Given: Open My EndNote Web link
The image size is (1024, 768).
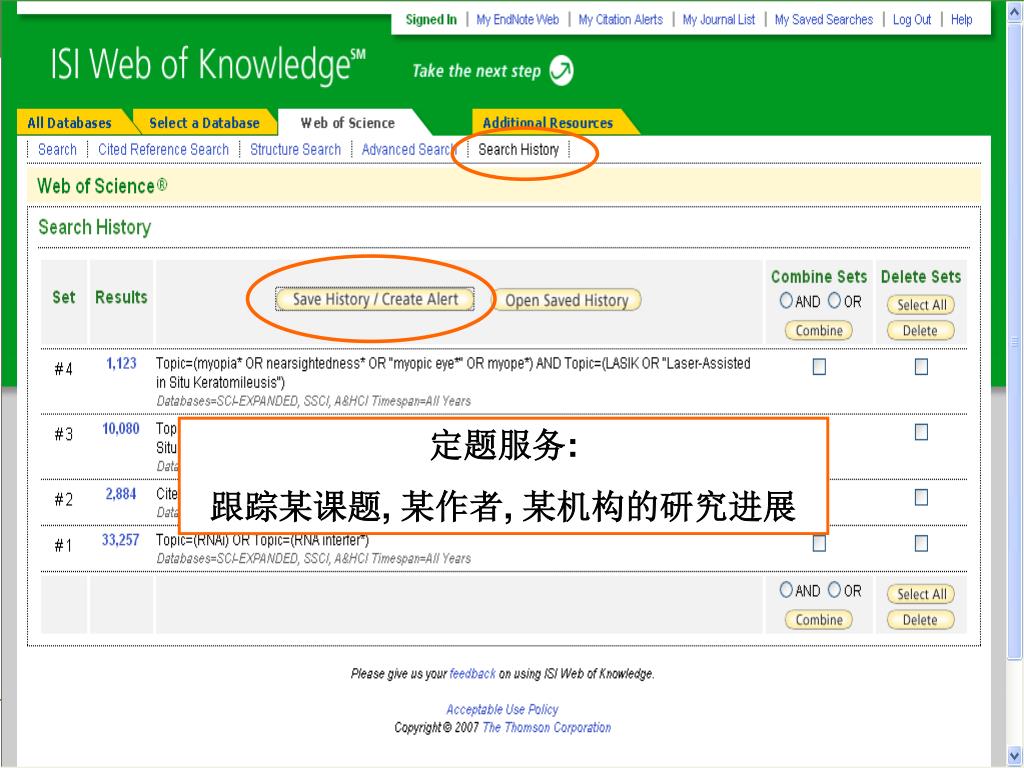Looking at the screenshot, I should (x=517, y=20).
